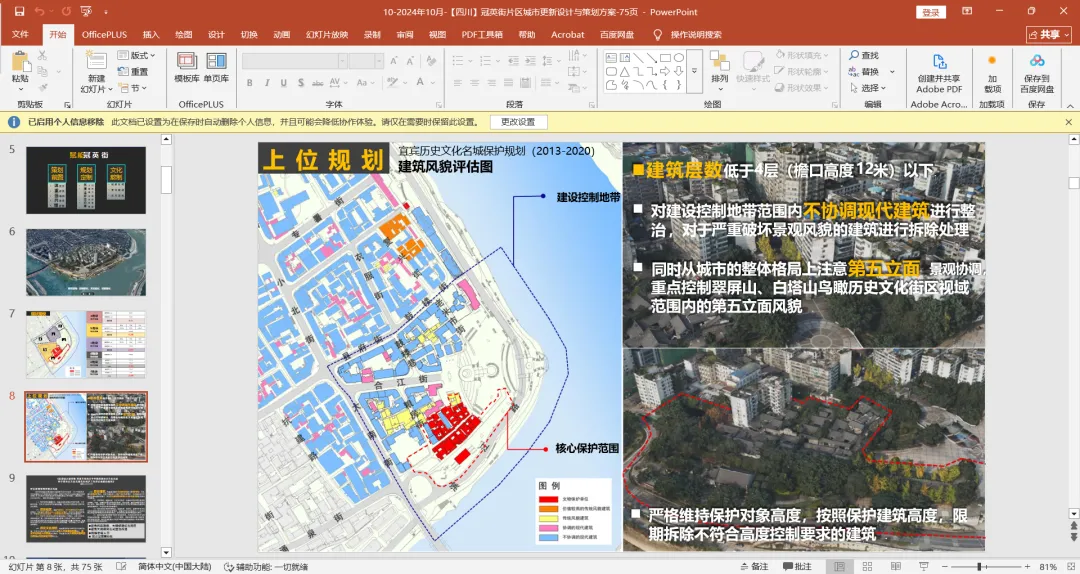The image size is (1080, 574).
Task: Open the font size combo box
Action: [x=366, y=61]
